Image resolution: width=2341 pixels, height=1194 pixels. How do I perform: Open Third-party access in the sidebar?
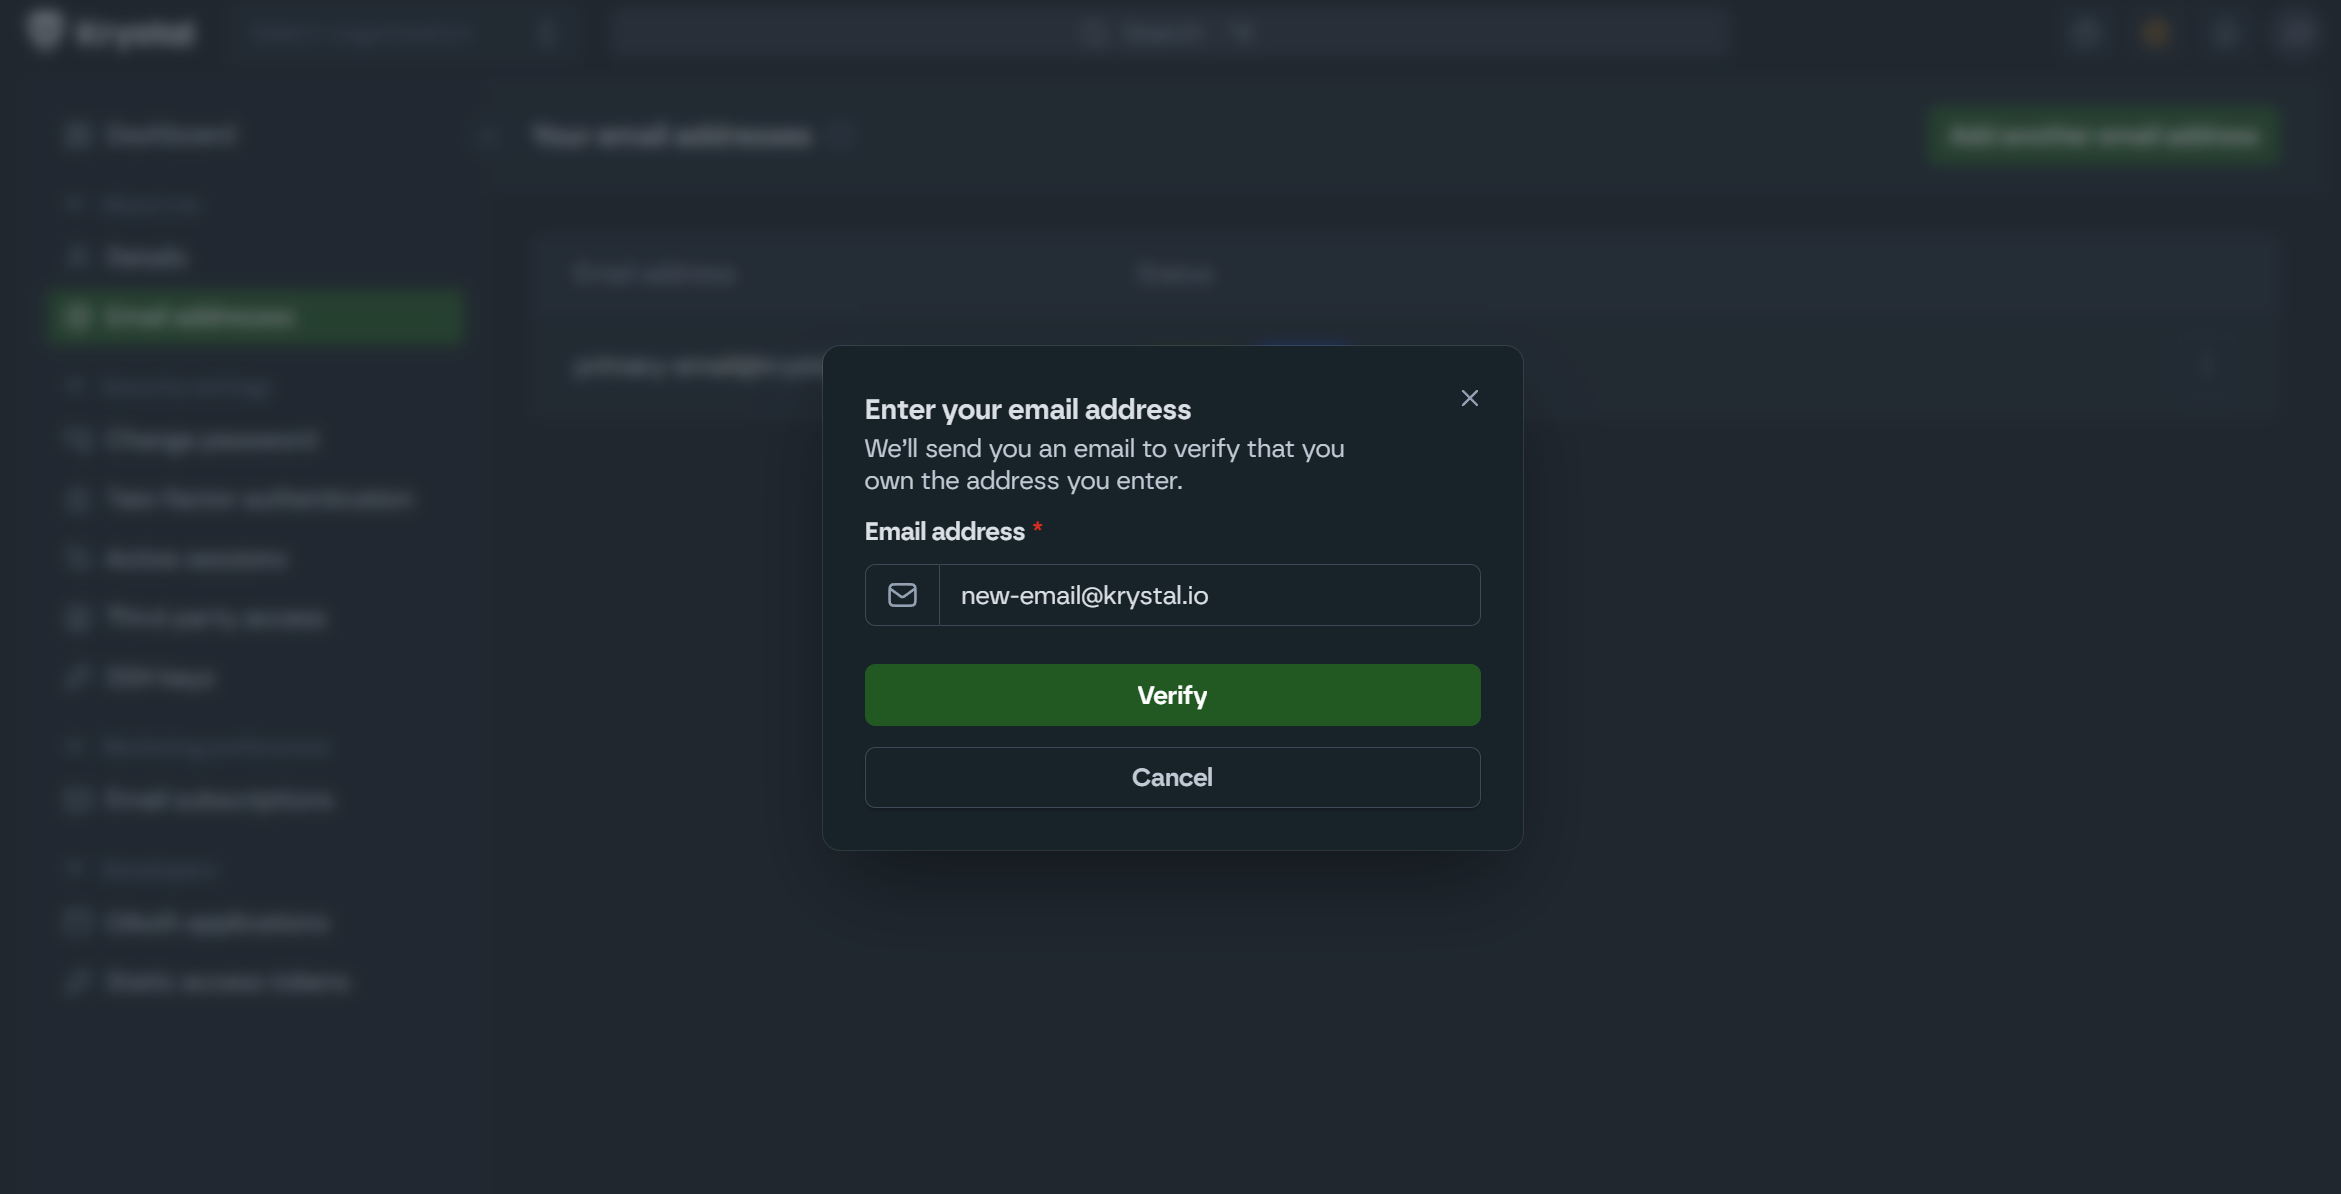click(216, 618)
